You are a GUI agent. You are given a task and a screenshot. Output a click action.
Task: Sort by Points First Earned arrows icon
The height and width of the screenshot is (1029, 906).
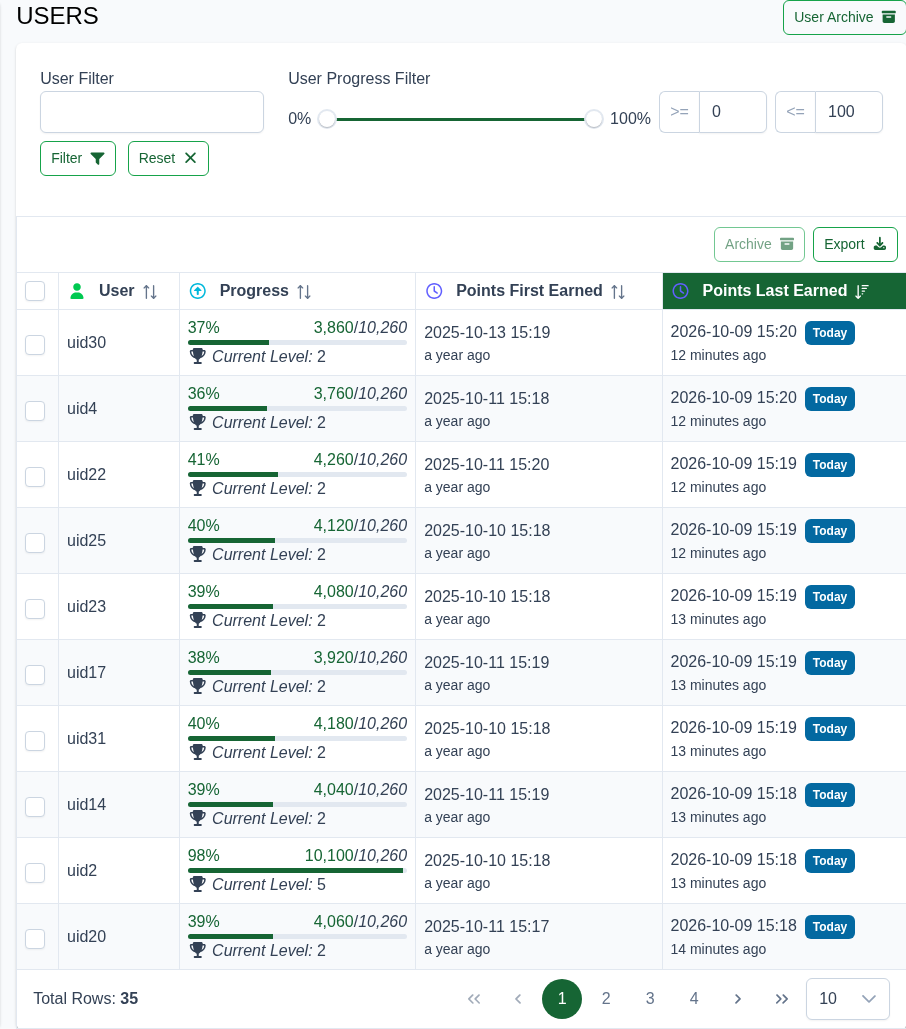[618, 291]
